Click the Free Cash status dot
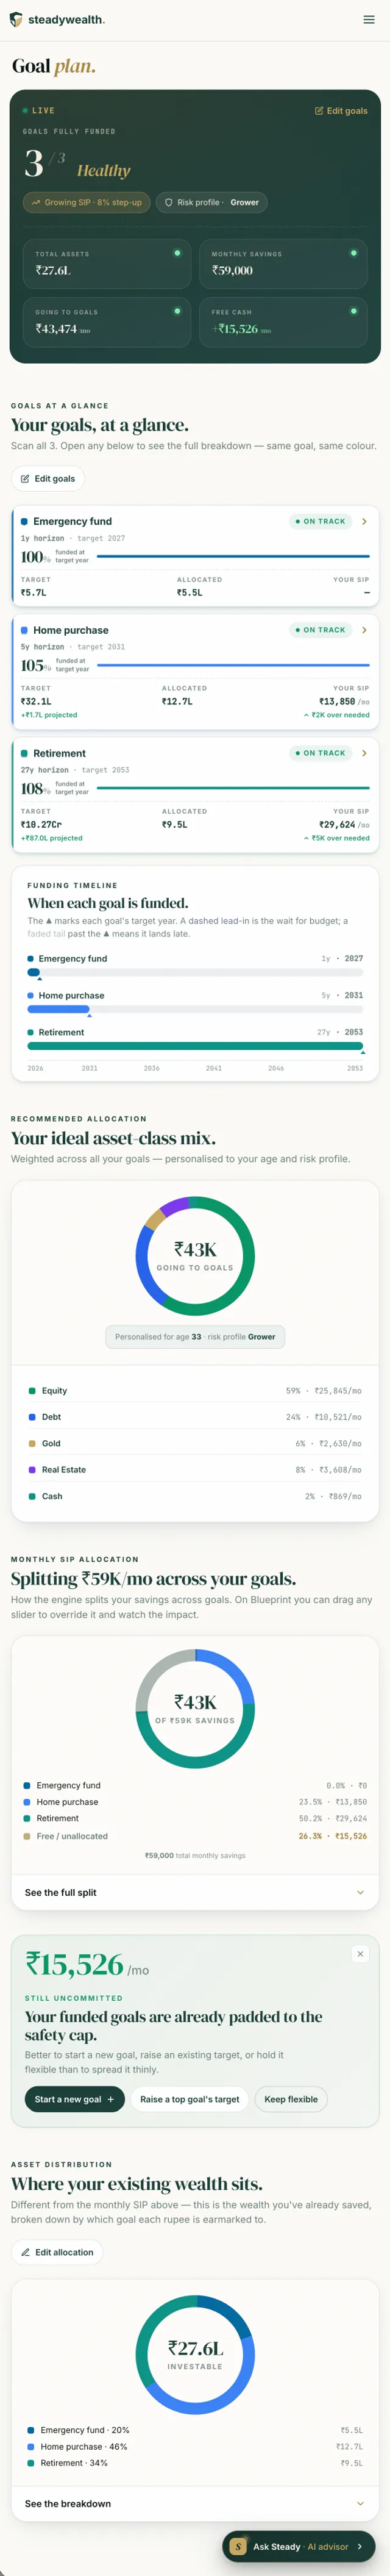The image size is (390, 2576). (353, 311)
